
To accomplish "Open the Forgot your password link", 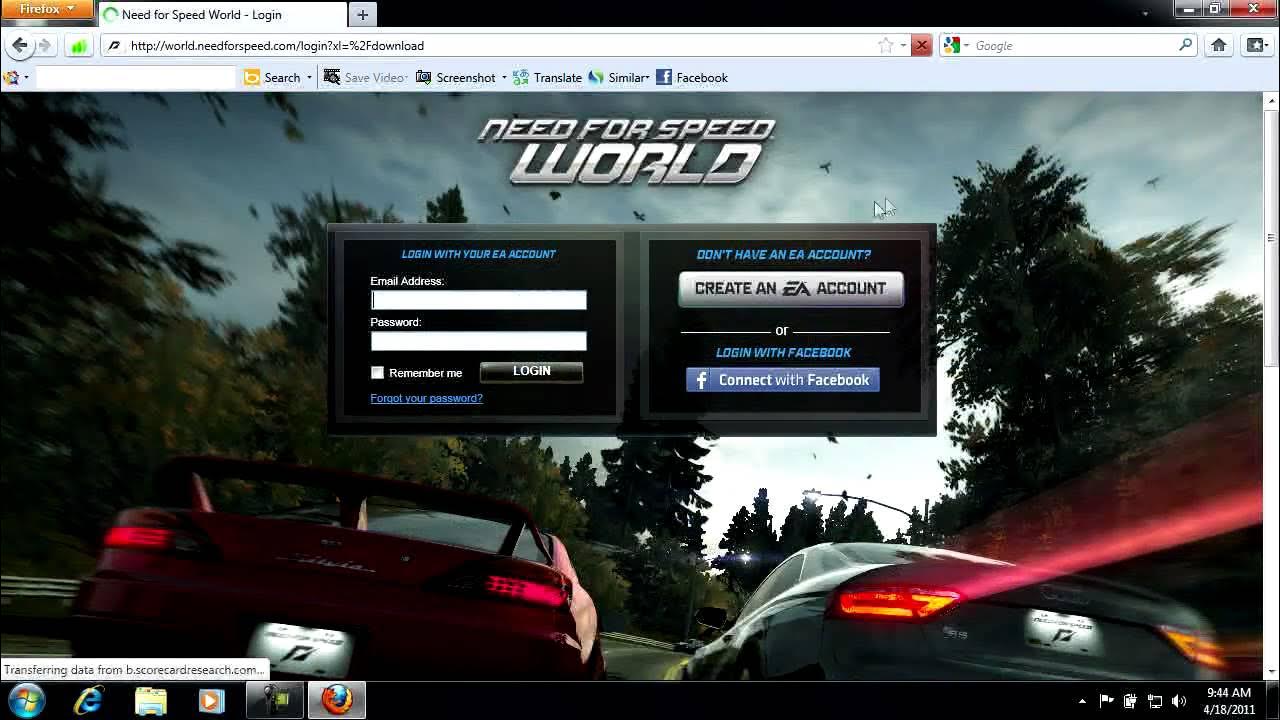I will point(426,398).
